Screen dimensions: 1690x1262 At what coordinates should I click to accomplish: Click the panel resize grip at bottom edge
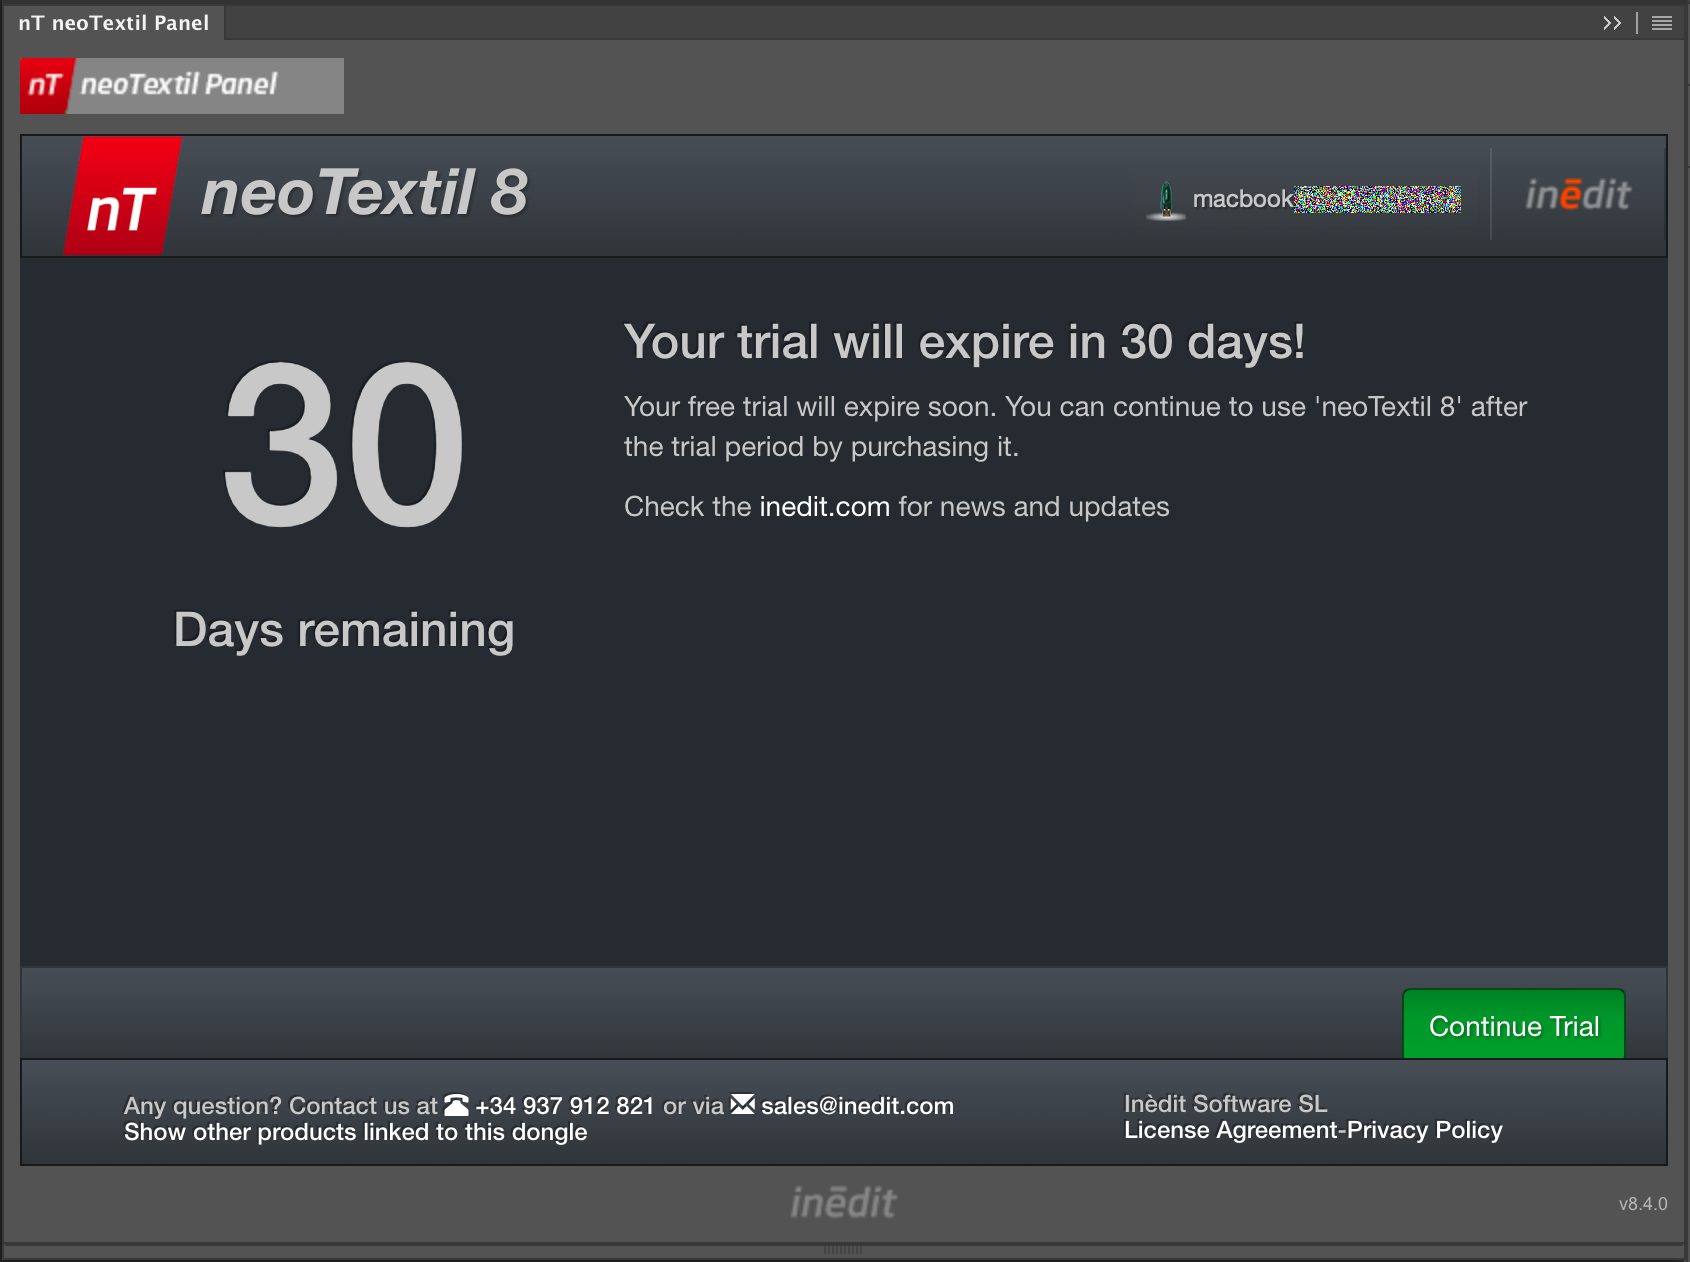click(843, 1250)
